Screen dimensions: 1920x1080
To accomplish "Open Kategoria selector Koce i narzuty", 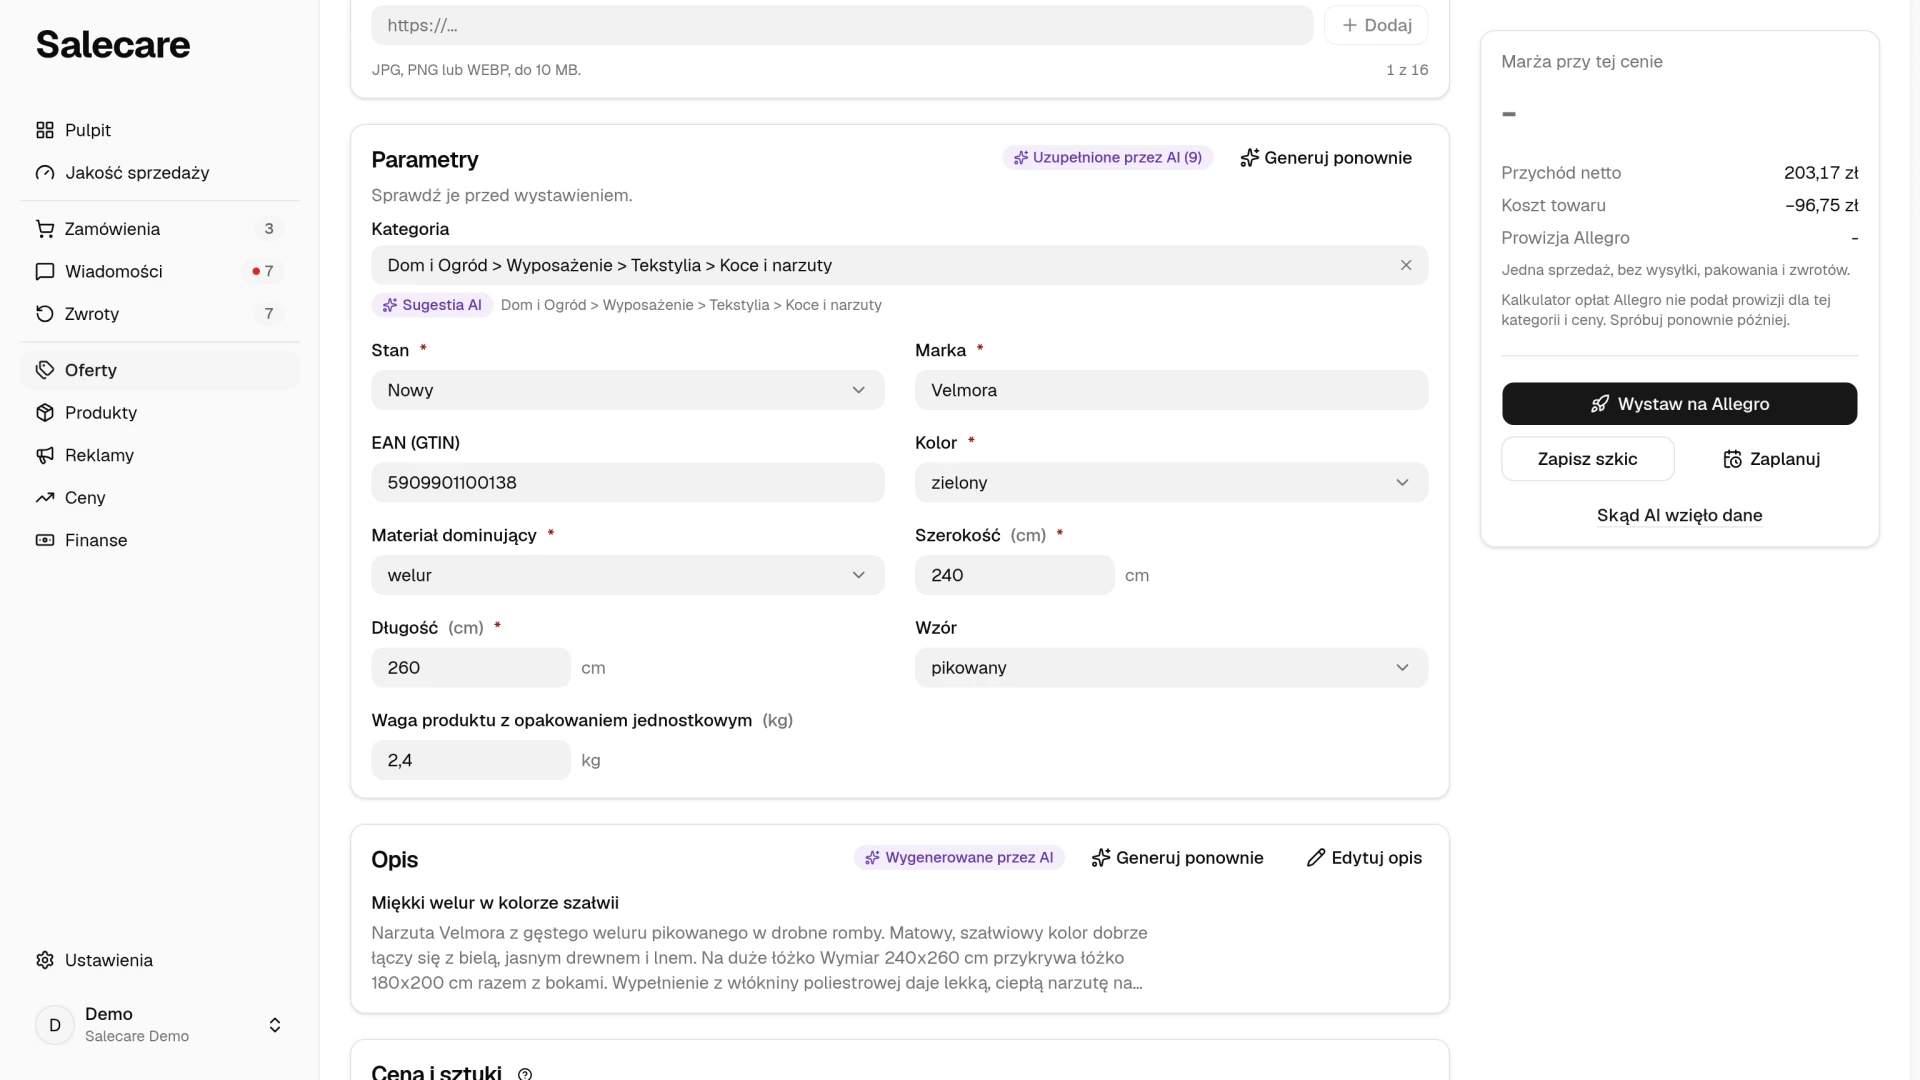I will (x=899, y=265).
